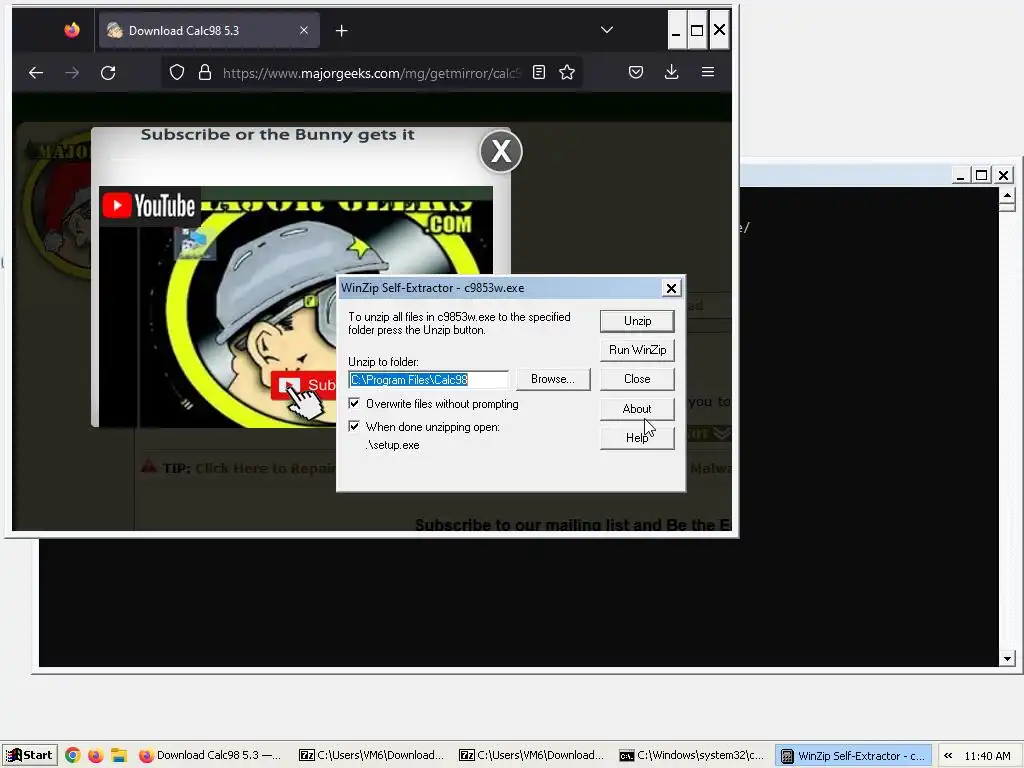The image size is (1024, 768).
Task: Open Save to Pocket icon
Action: [x=635, y=72]
